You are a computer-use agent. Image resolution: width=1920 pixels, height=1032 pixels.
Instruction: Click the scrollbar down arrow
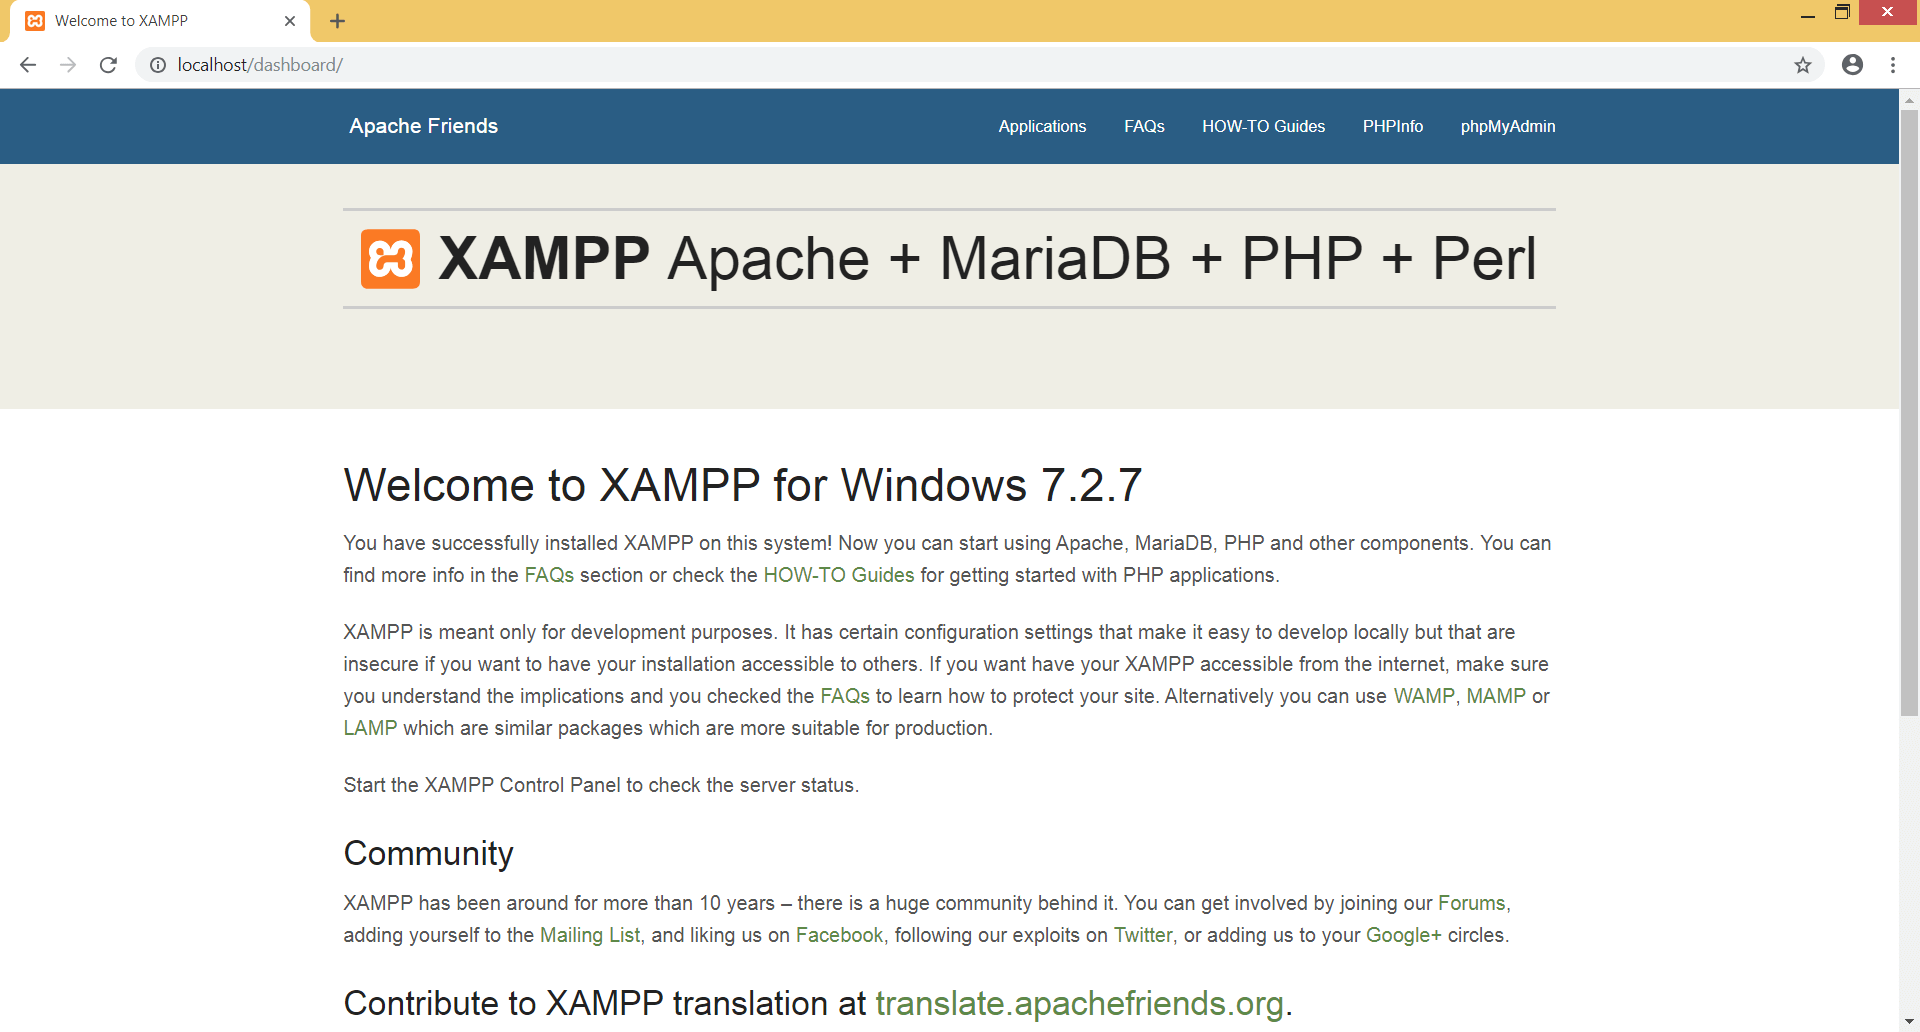[x=1909, y=1022]
